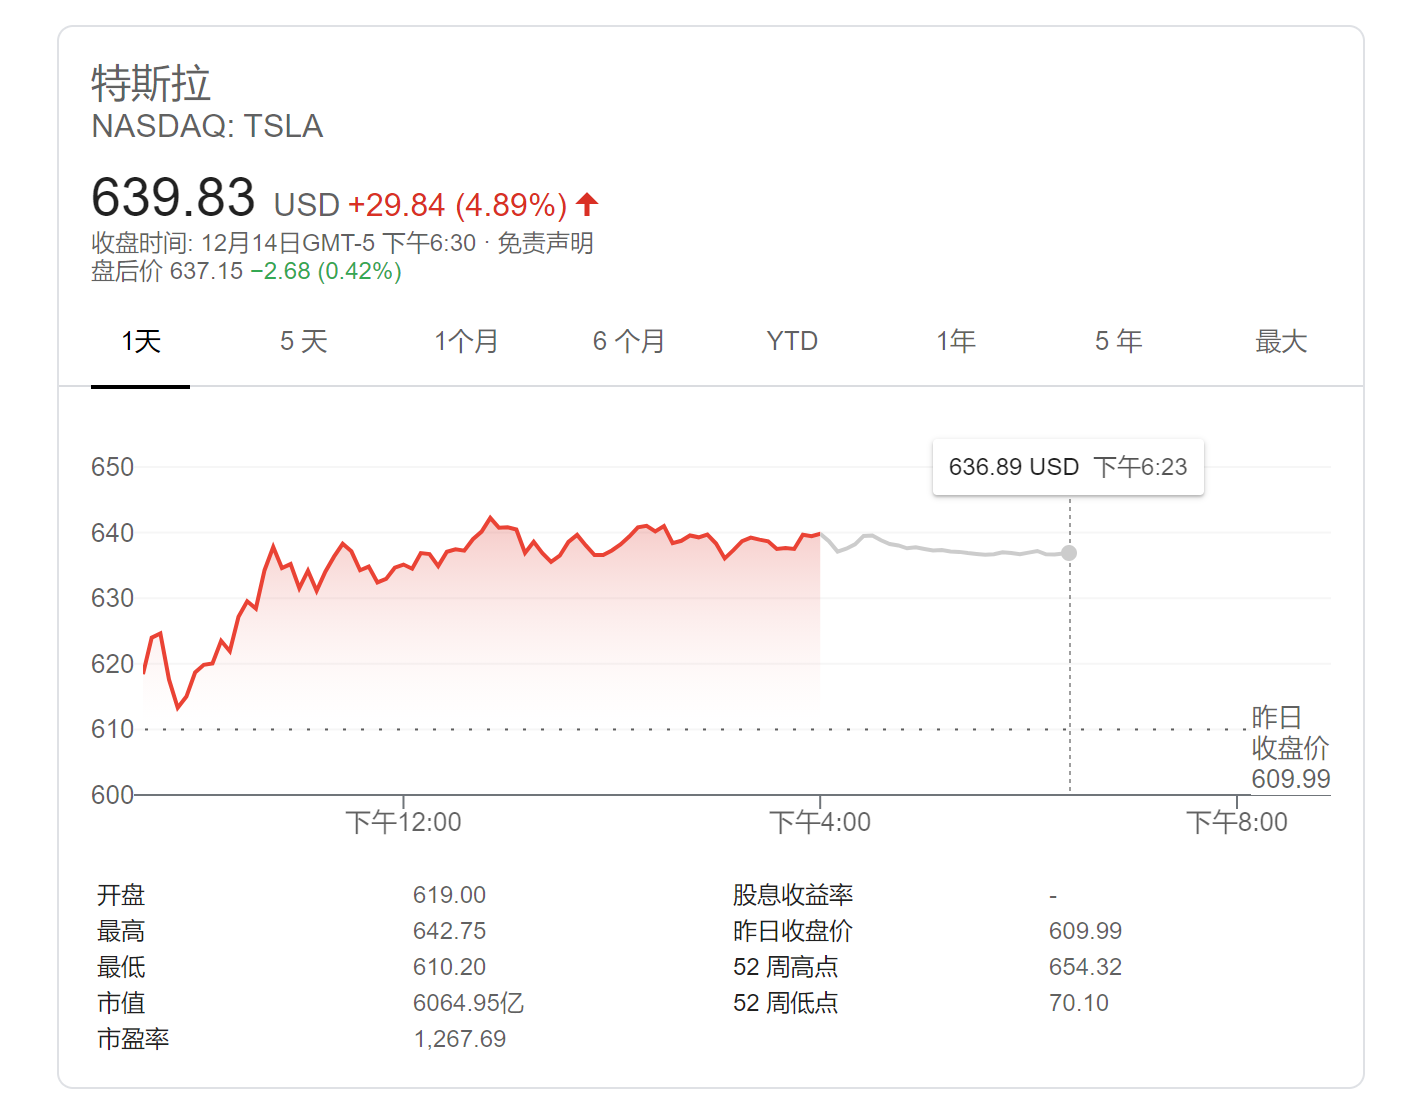Click the gray dot marker on chart

1069,553
